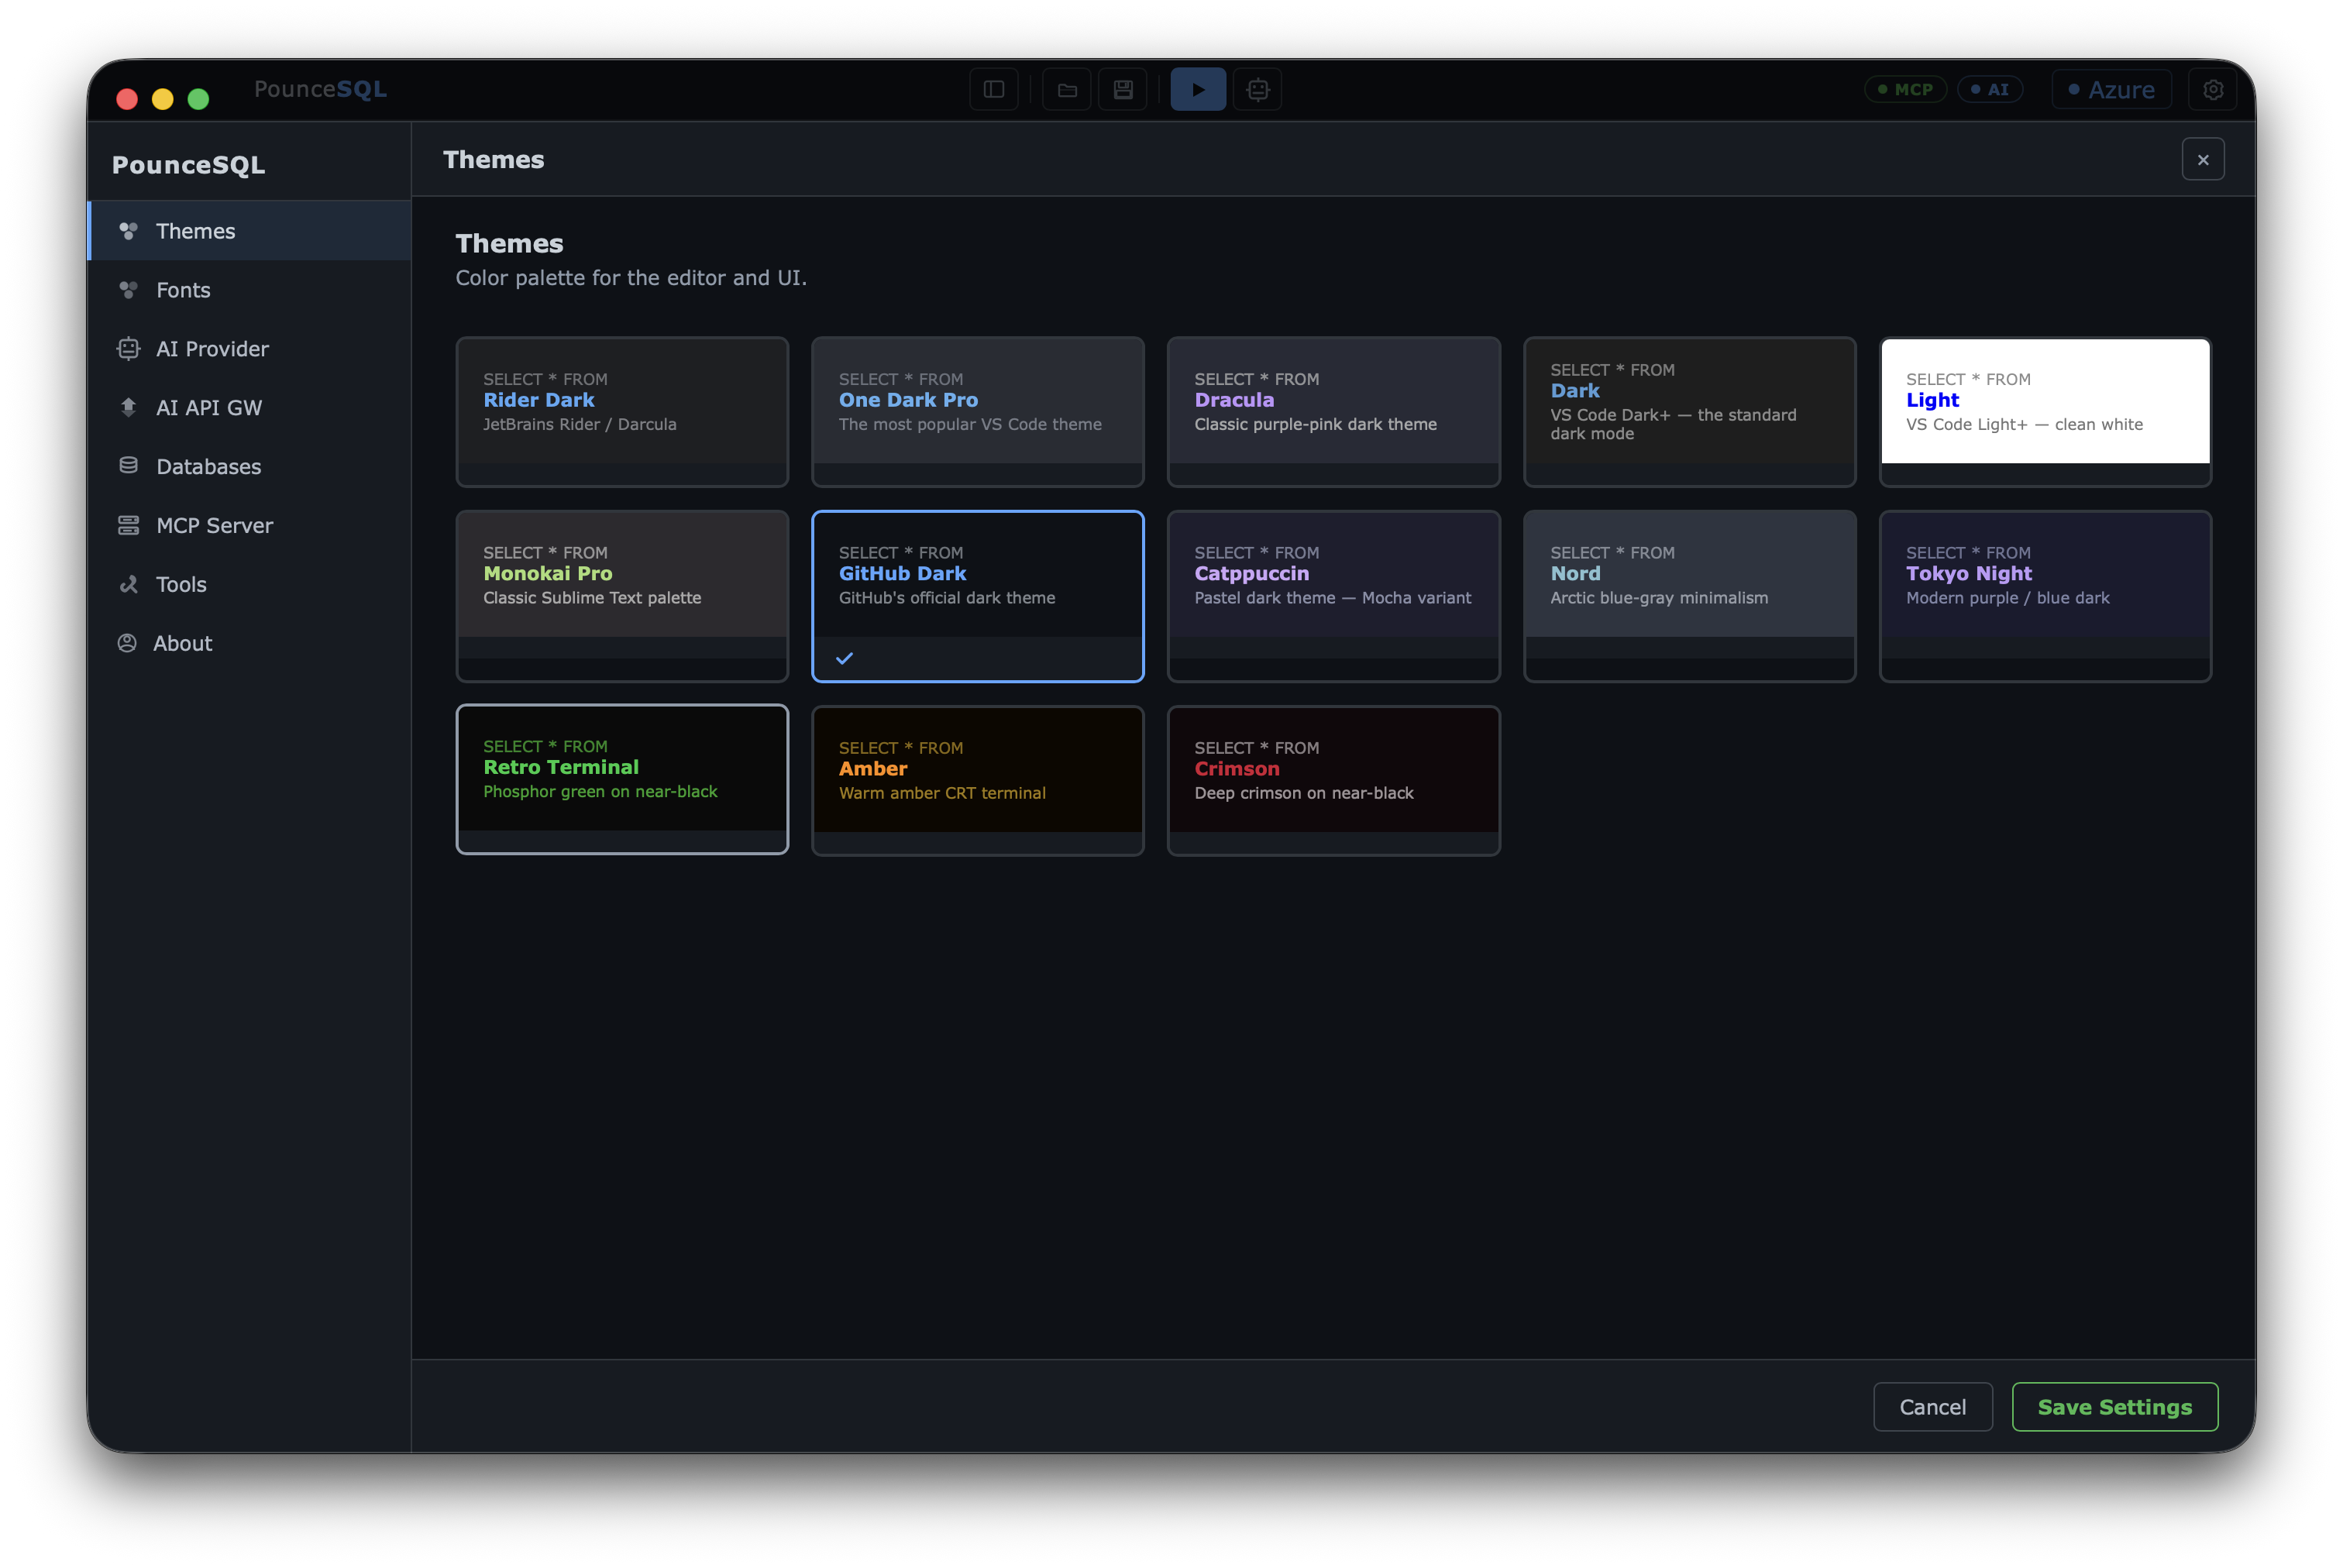The width and height of the screenshot is (2343, 1568).
Task: Click the save disk icon
Action: click(1123, 90)
